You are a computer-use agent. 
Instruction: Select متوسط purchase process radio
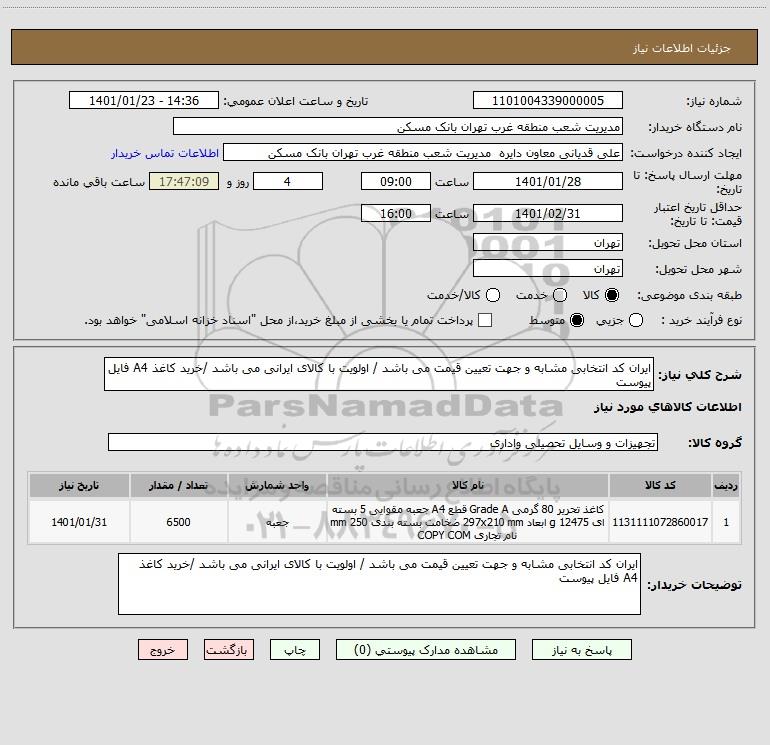577,320
